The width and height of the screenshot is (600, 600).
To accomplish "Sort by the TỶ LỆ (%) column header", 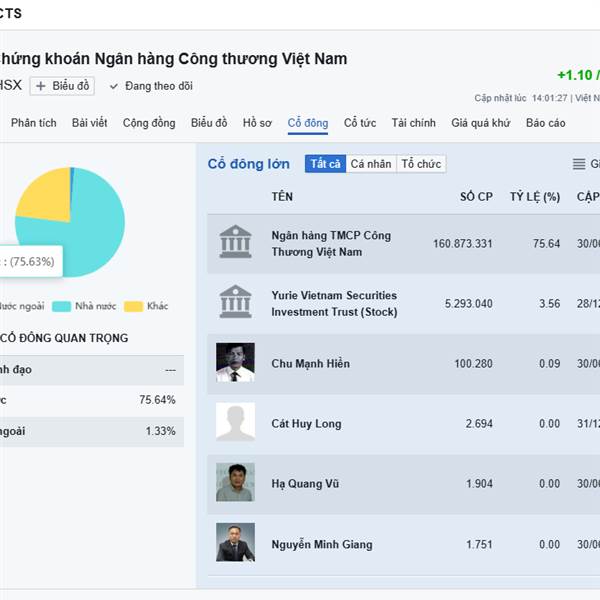I will [x=535, y=197].
